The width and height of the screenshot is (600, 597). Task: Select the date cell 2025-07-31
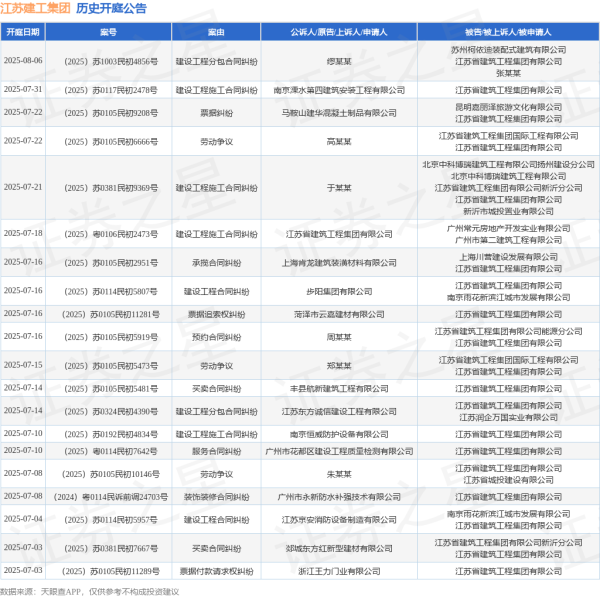click(x=23, y=90)
